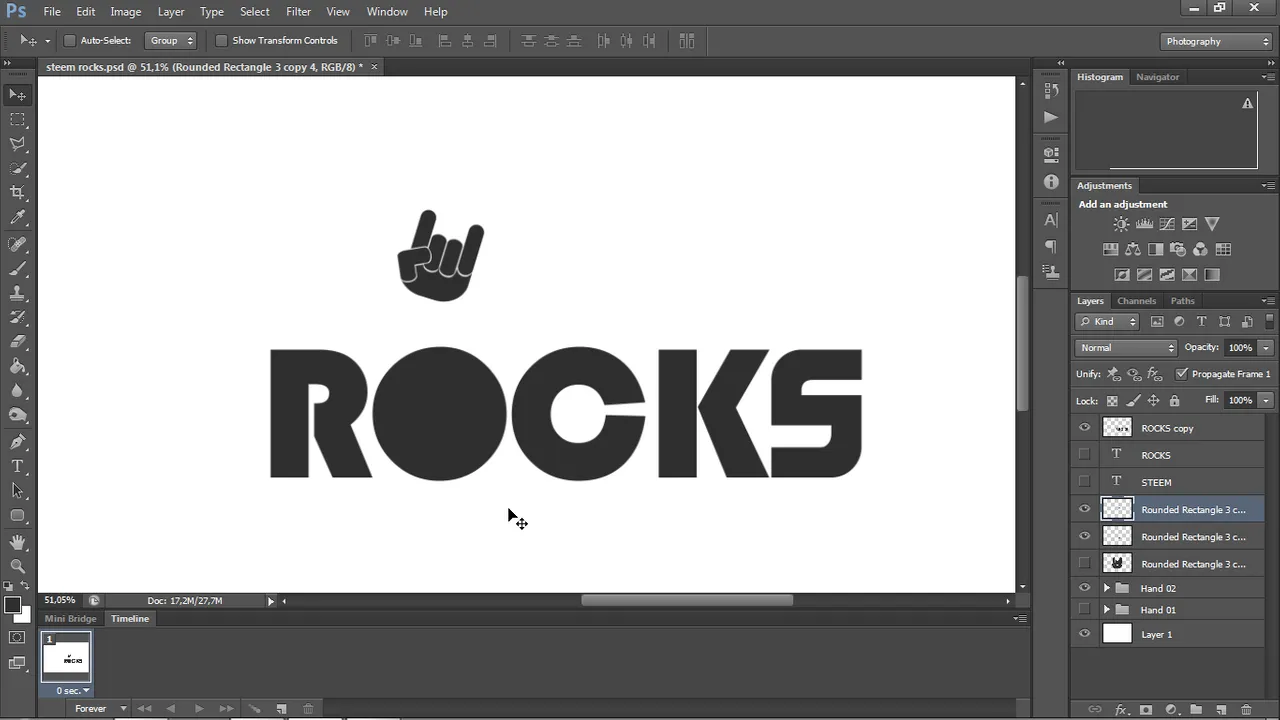
Task: Select the Polygonal Lasso tool
Action: [18, 144]
